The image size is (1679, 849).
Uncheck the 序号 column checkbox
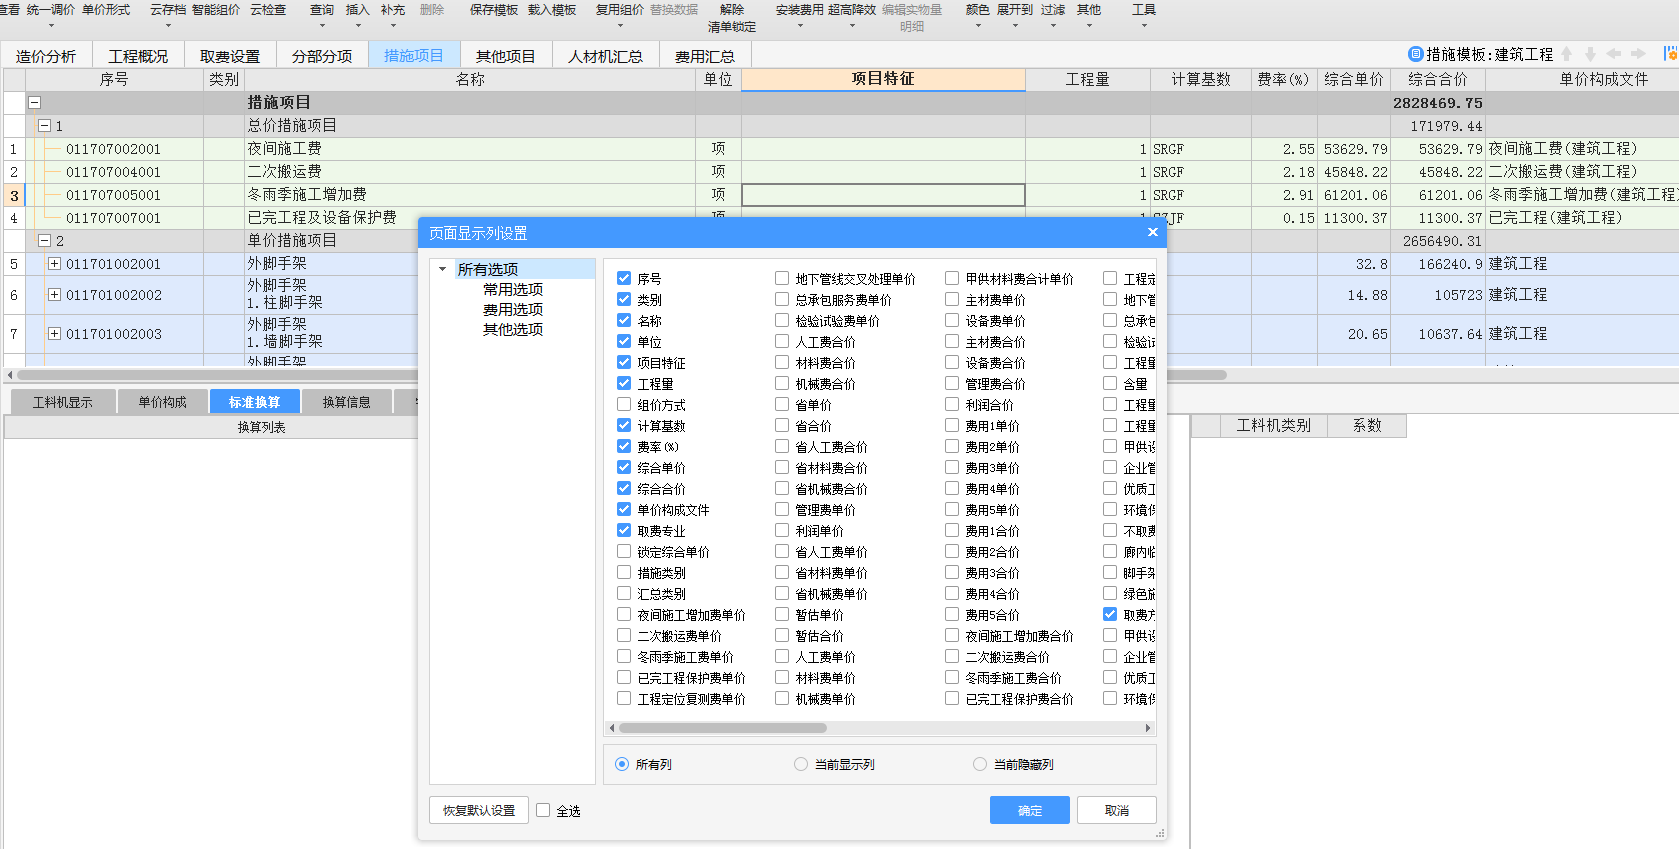pyautogui.click(x=624, y=279)
